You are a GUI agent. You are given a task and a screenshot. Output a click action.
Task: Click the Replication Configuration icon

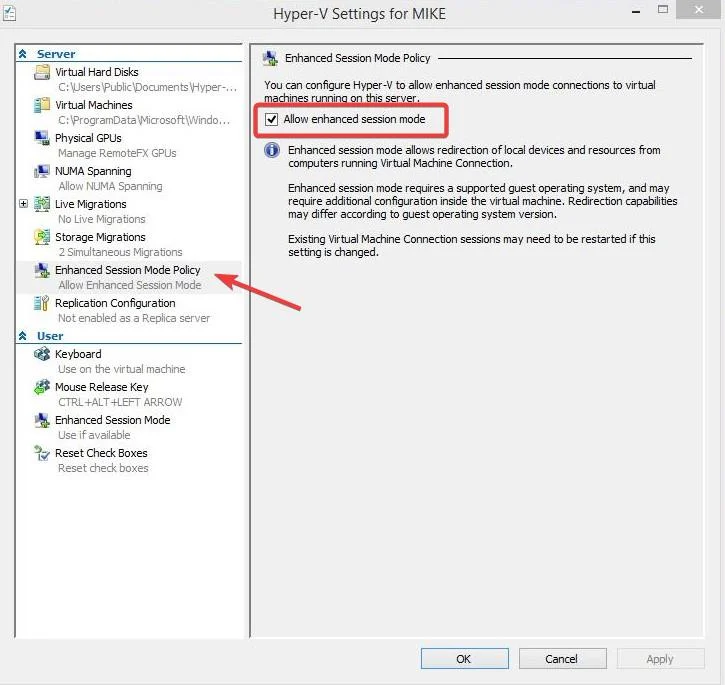coord(42,303)
